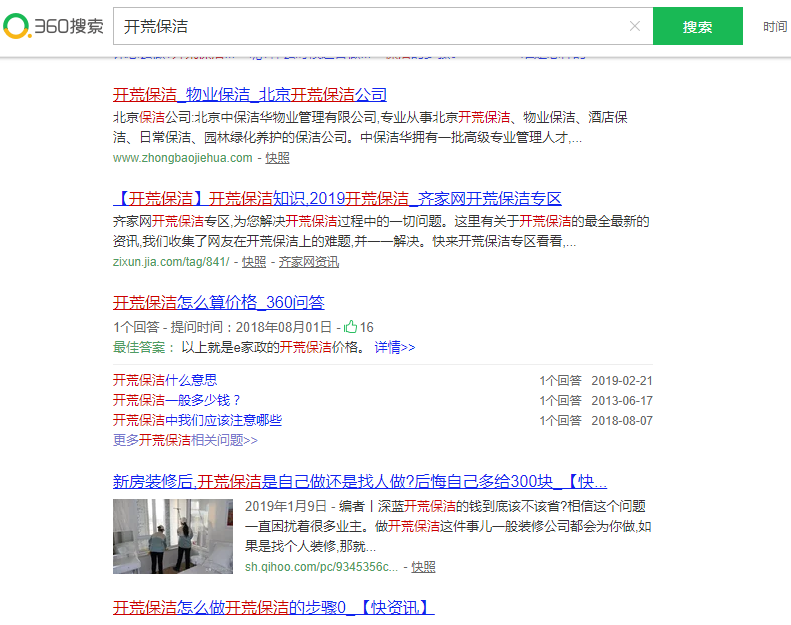Click the 360搜索 logo
The height and width of the screenshot is (625, 791).
point(53,26)
